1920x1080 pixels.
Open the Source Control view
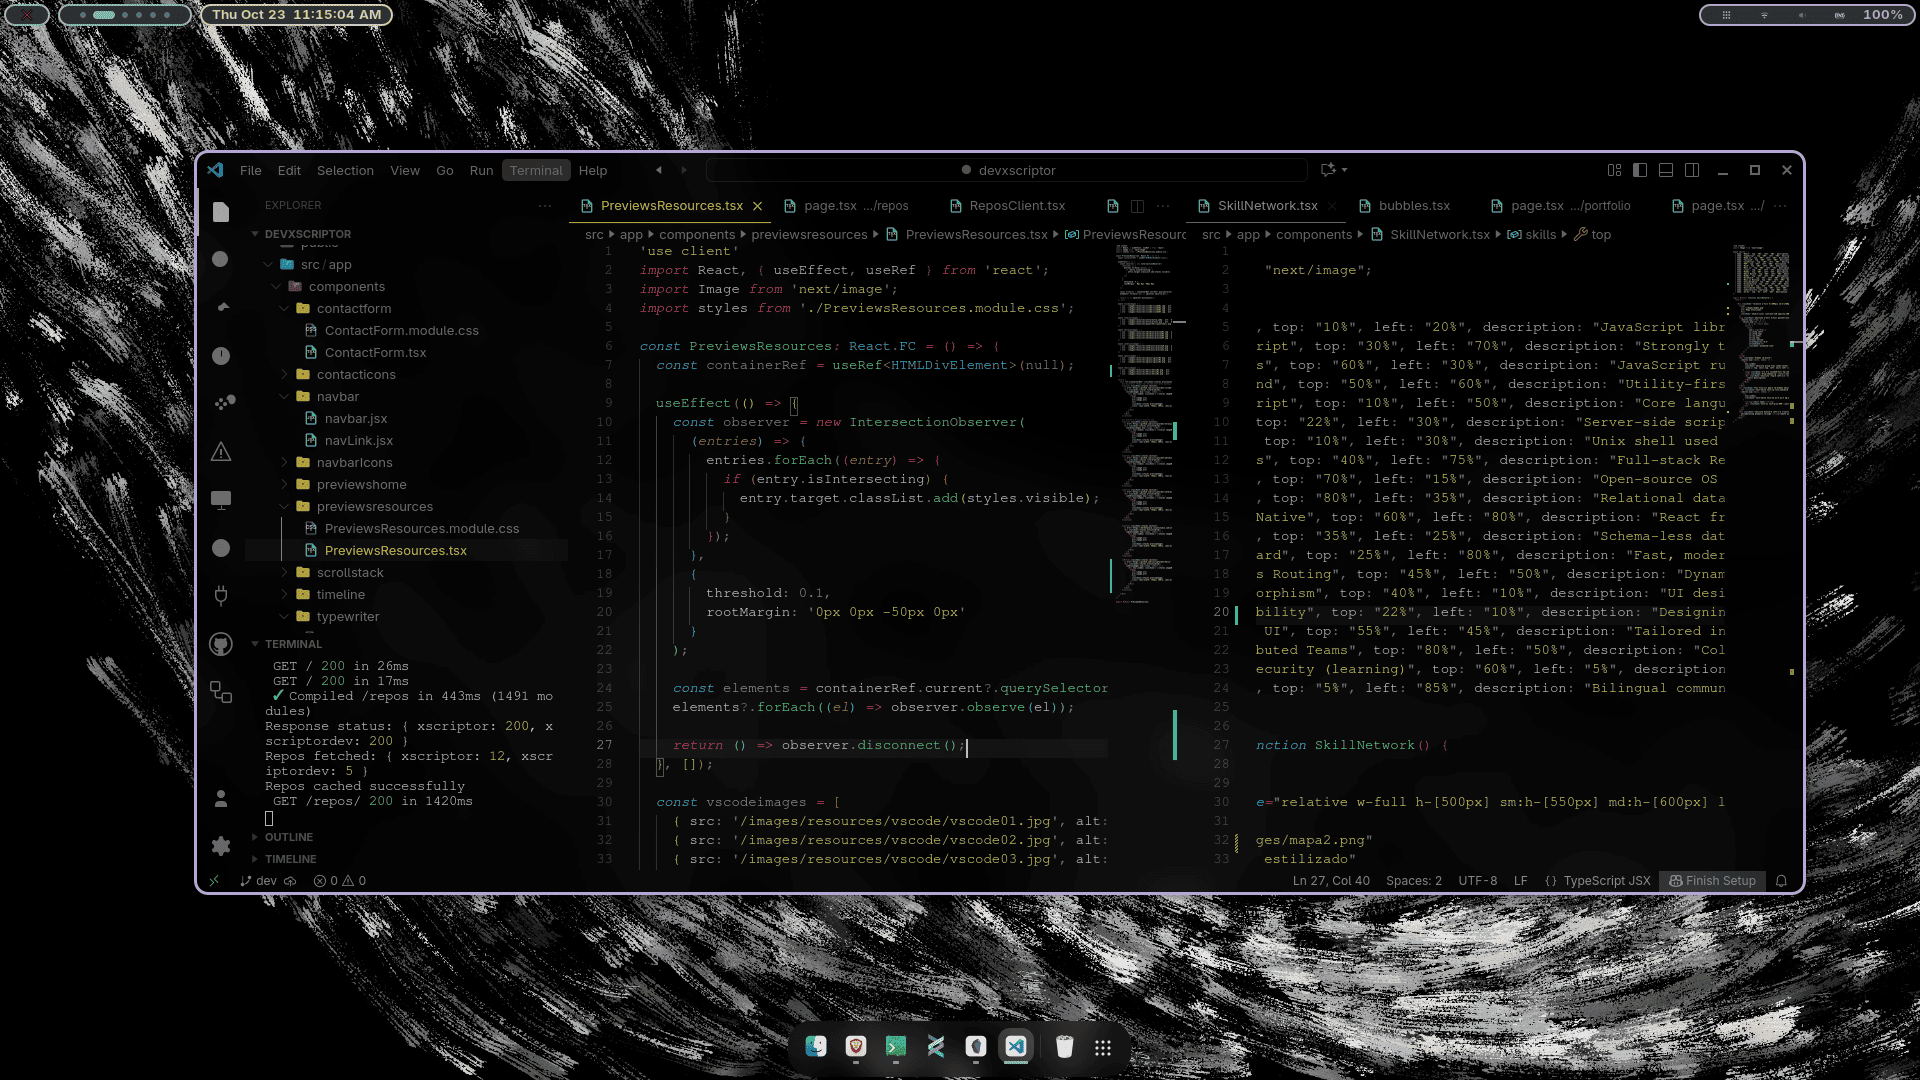tap(221, 307)
